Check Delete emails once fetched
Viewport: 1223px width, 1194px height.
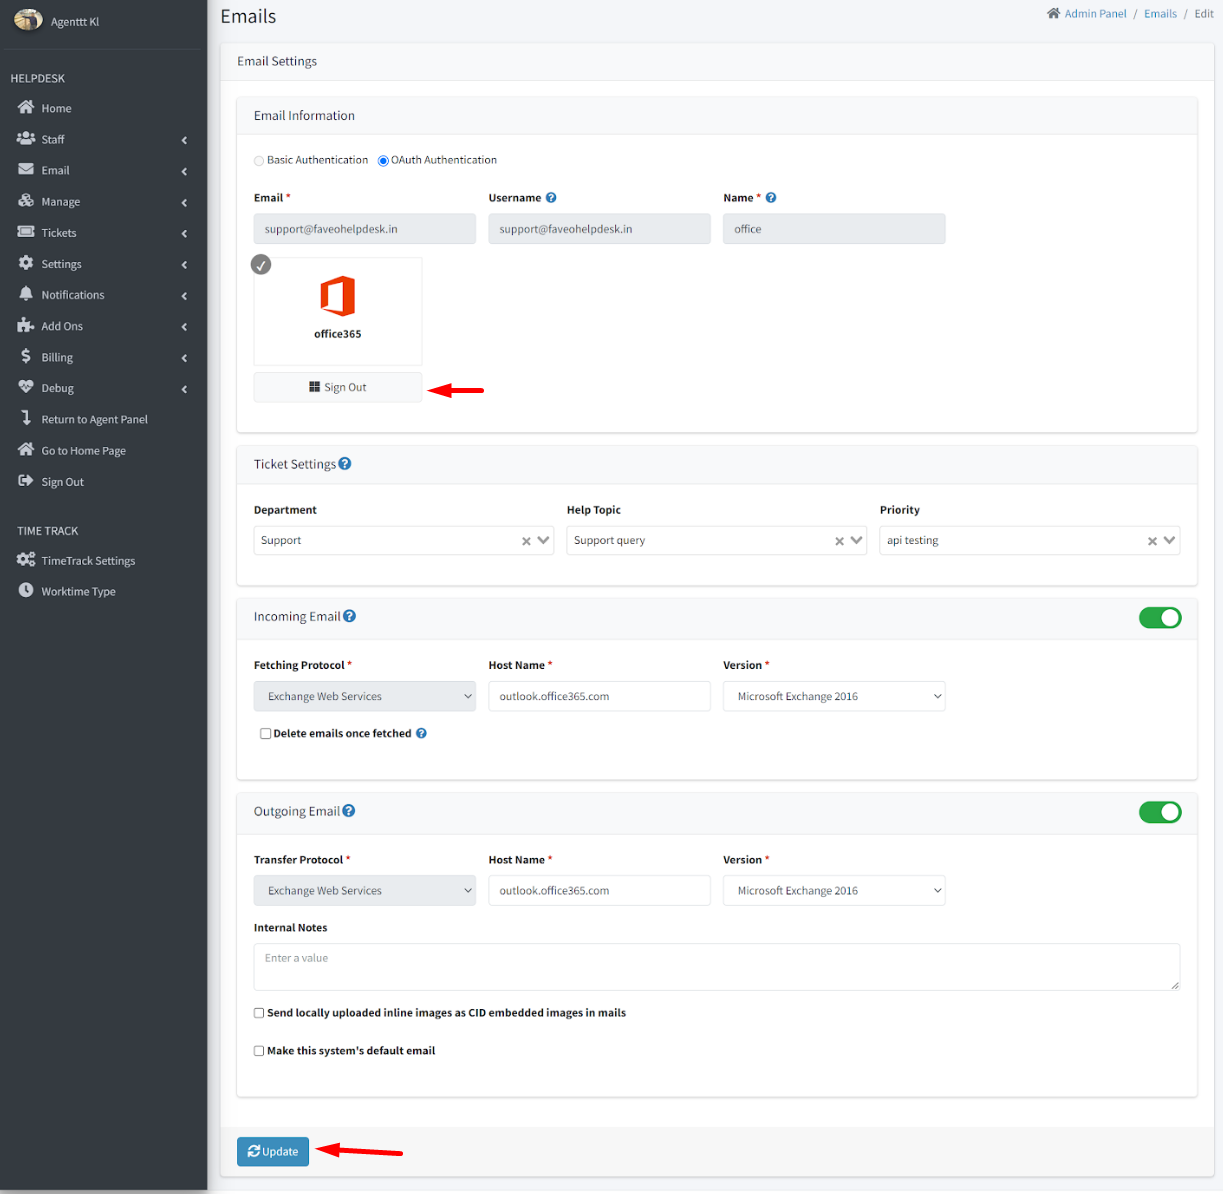[x=265, y=734]
